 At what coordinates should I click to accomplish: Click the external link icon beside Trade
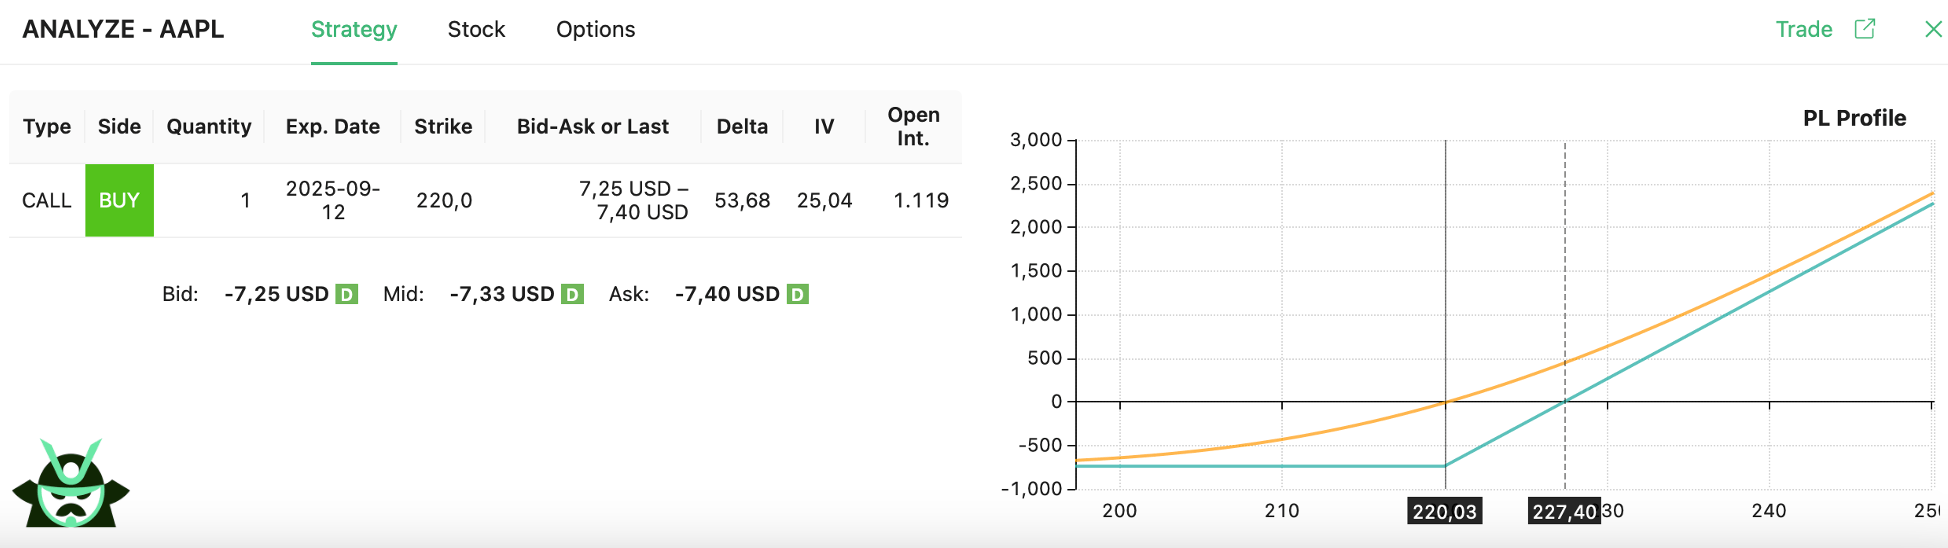[1864, 29]
